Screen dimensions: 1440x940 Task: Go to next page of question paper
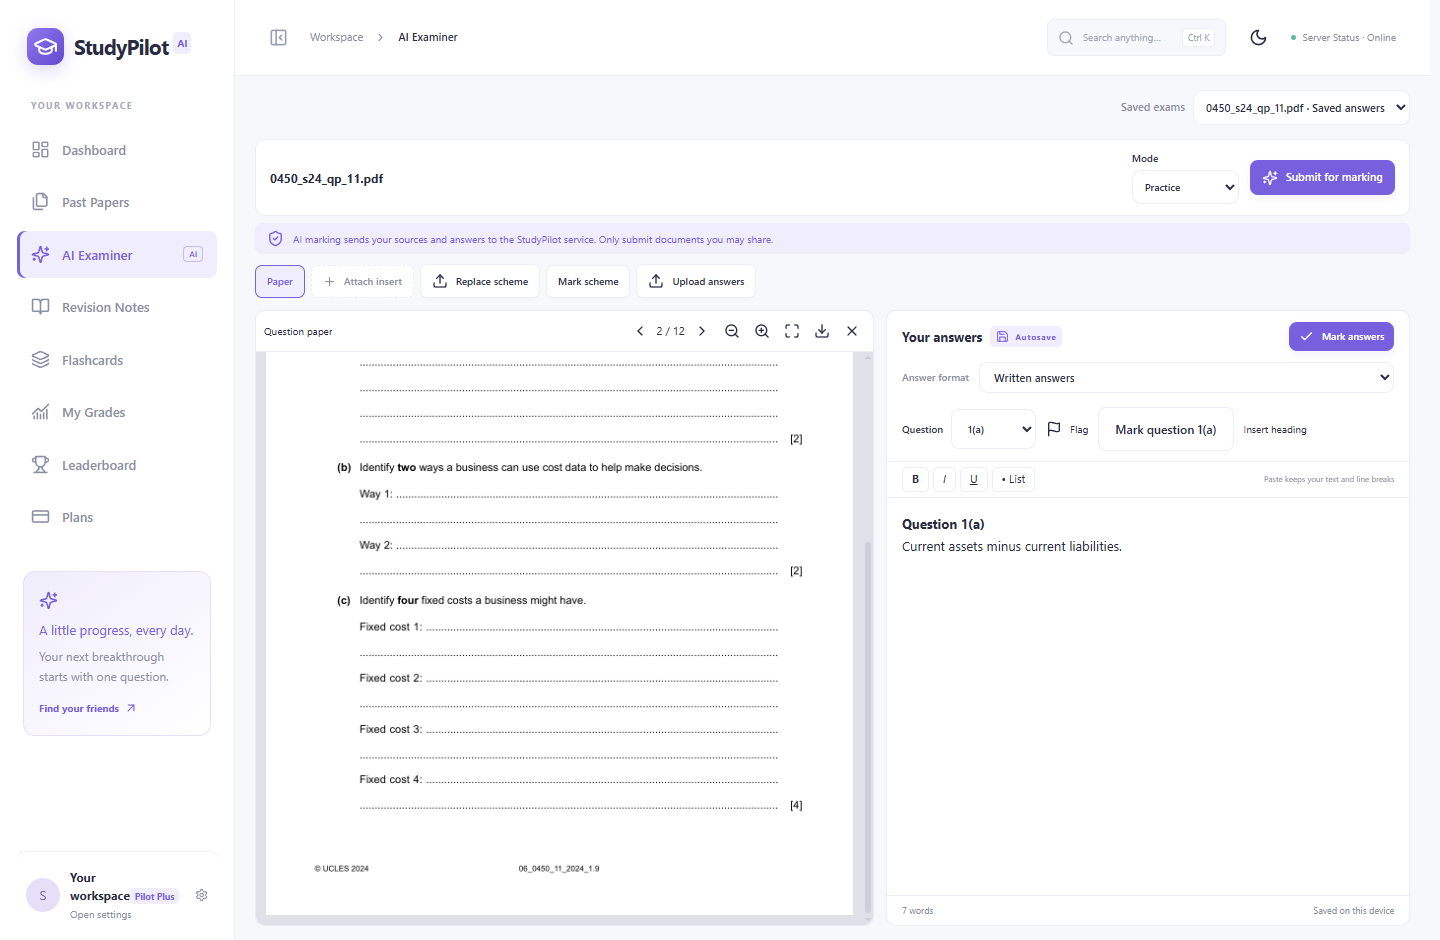coord(702,331)
